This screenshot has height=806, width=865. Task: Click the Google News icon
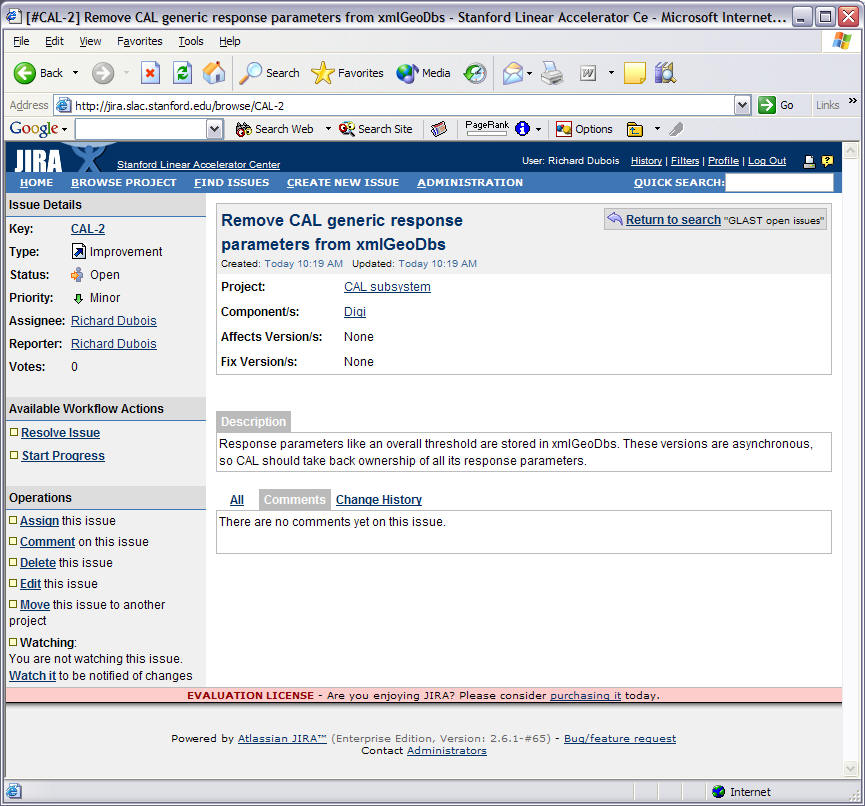point(439,129)
